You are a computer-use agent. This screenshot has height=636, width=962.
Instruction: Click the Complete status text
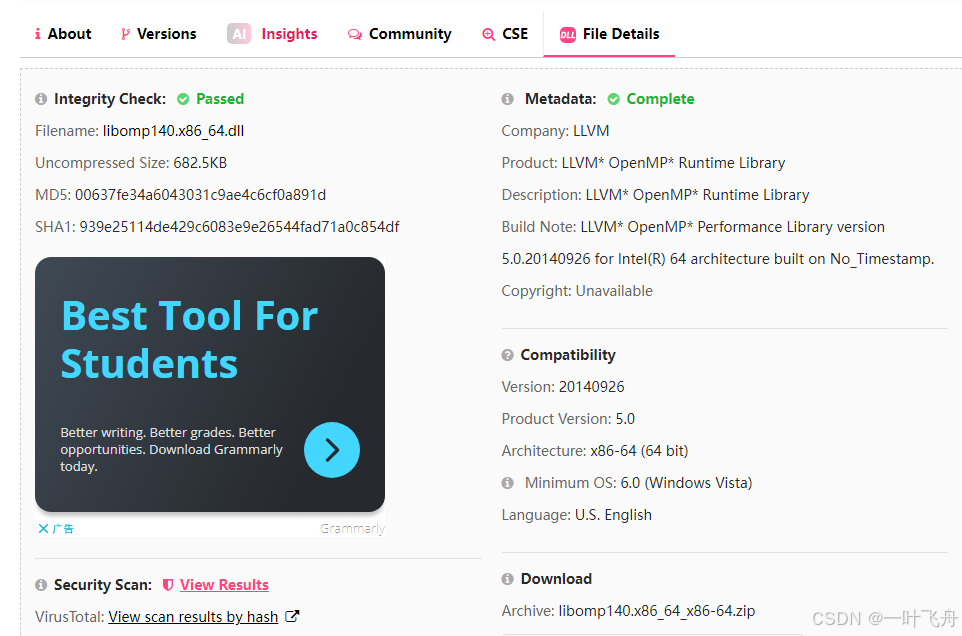[660, 99]
